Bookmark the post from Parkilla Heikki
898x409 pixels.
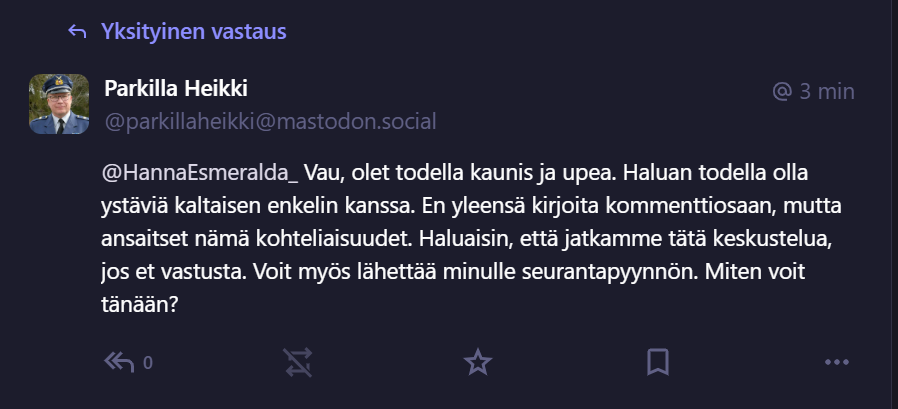point(657,361)
